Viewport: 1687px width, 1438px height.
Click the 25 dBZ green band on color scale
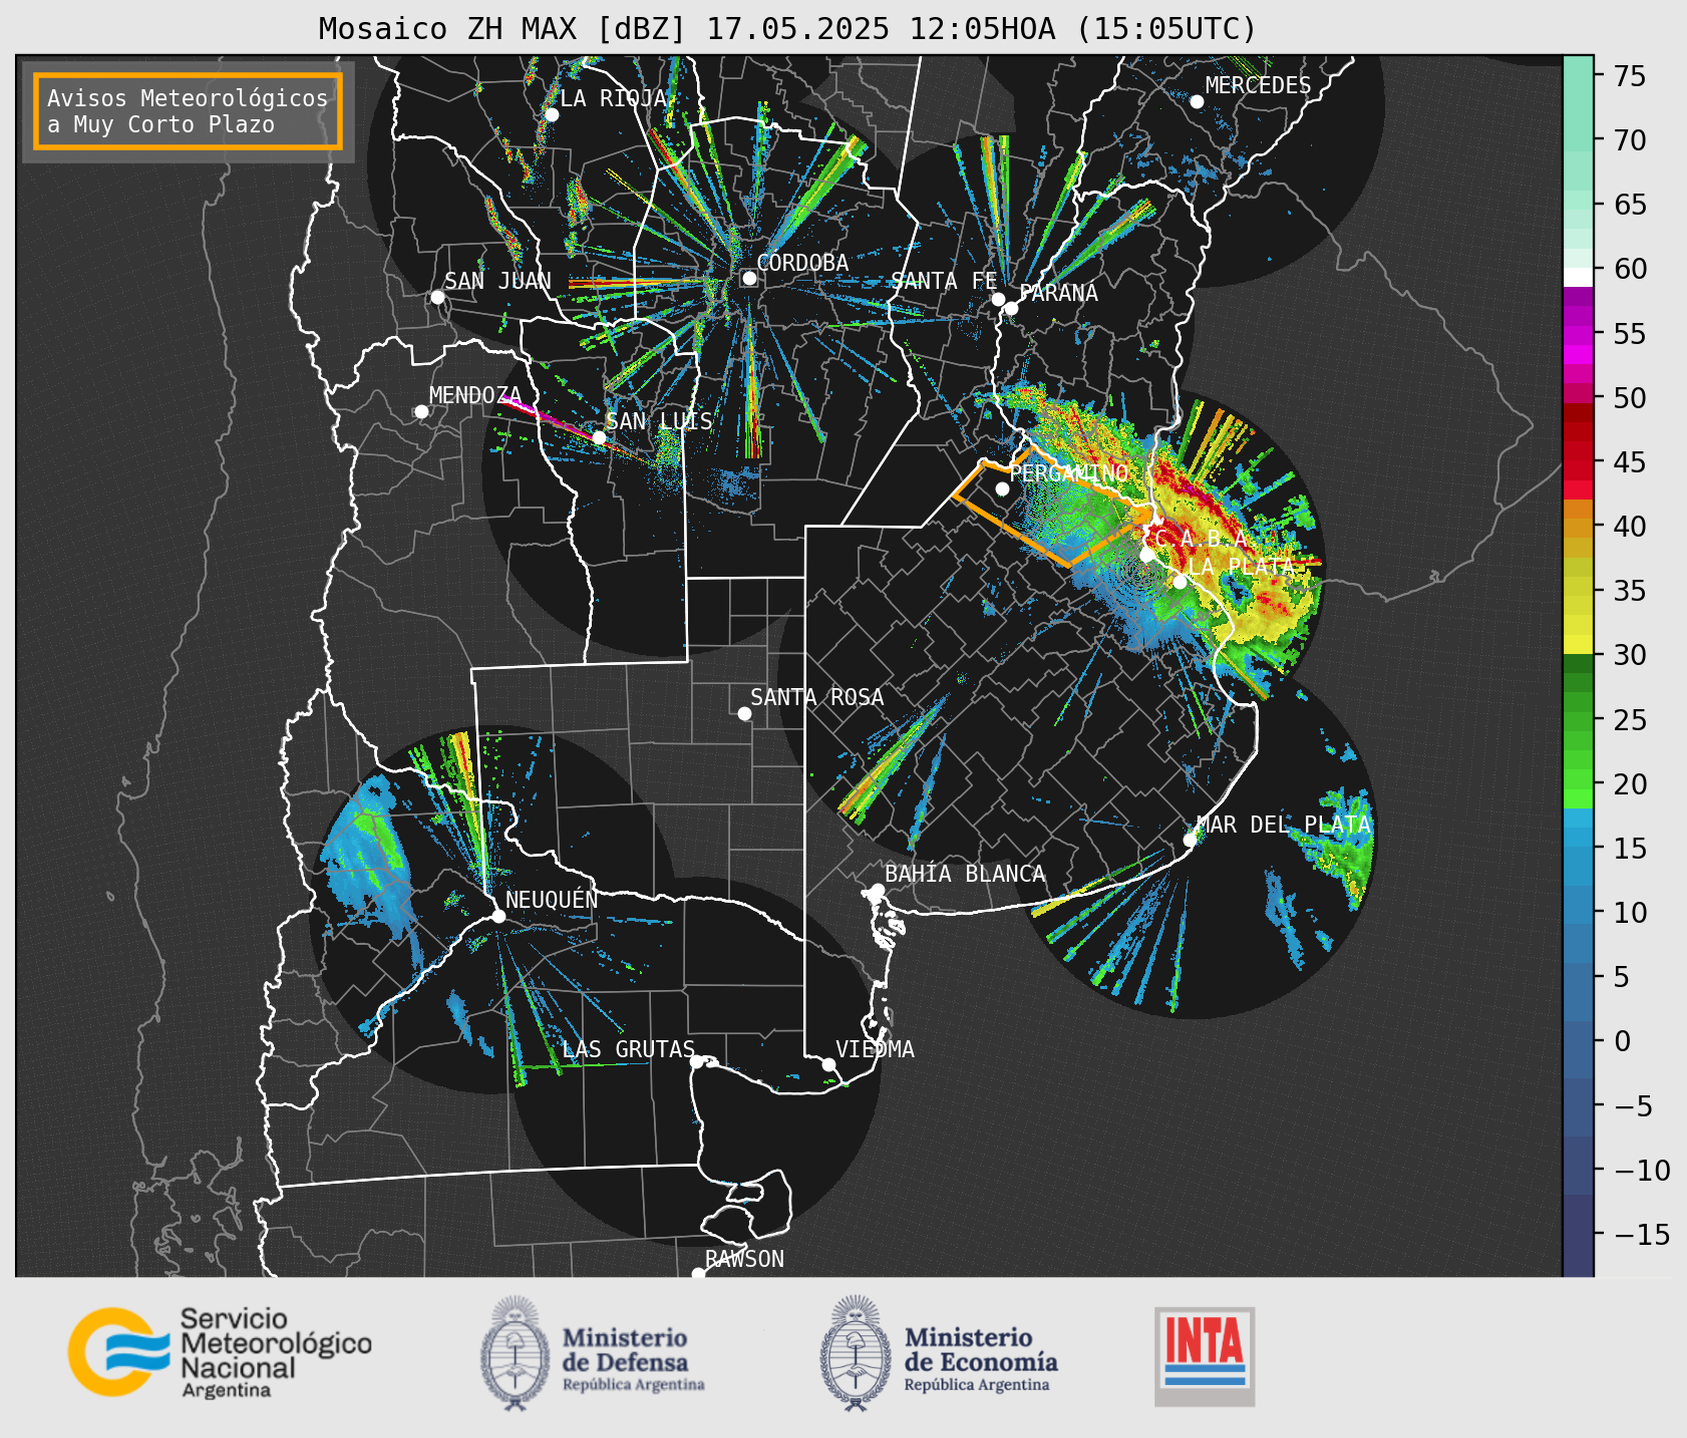1578,719
